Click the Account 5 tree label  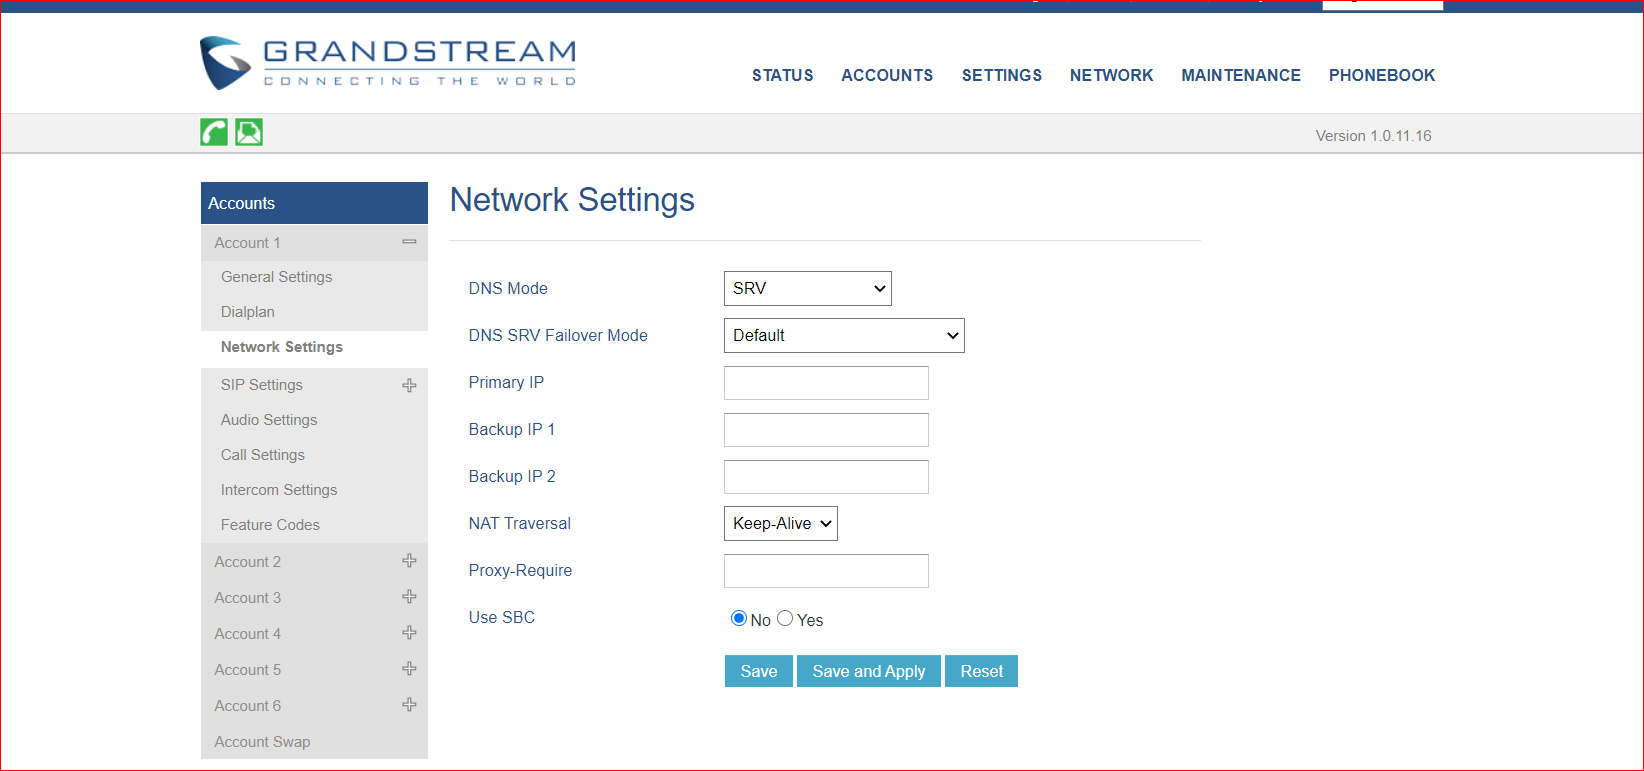(247, 670)
